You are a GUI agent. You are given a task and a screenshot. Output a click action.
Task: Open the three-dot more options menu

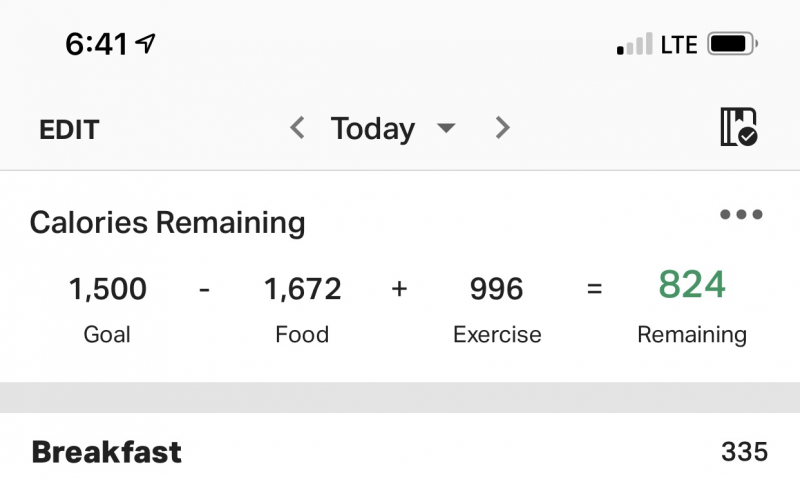pos(741,214)
